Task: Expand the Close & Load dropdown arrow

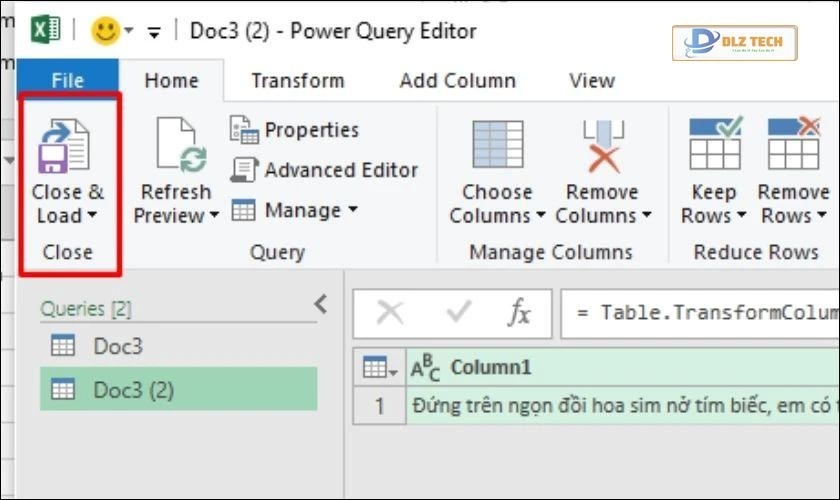Action: pyautogui.click(x=92, y=216)
